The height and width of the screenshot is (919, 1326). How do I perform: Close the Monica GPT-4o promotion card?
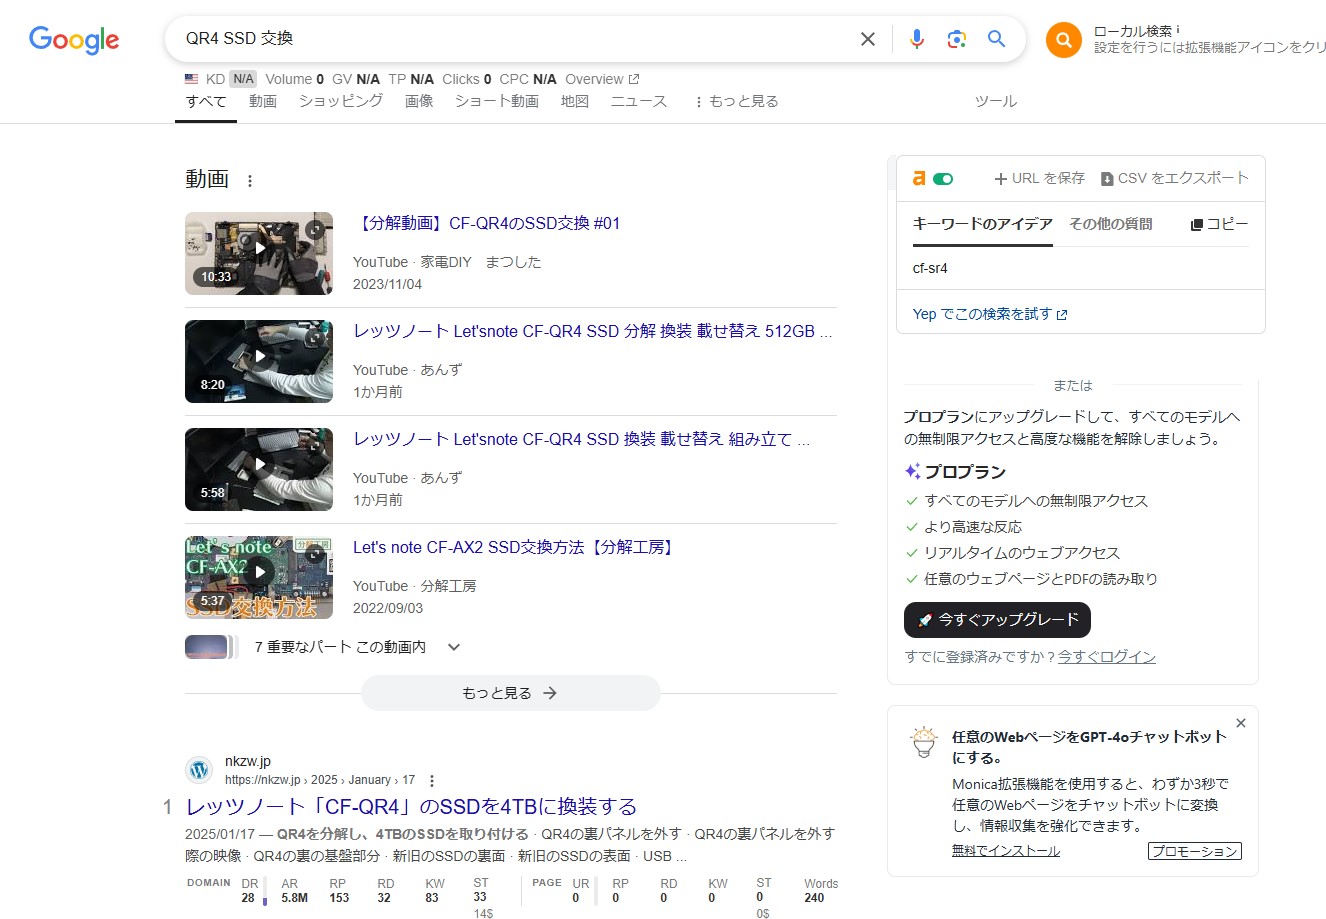point(1241,723)
